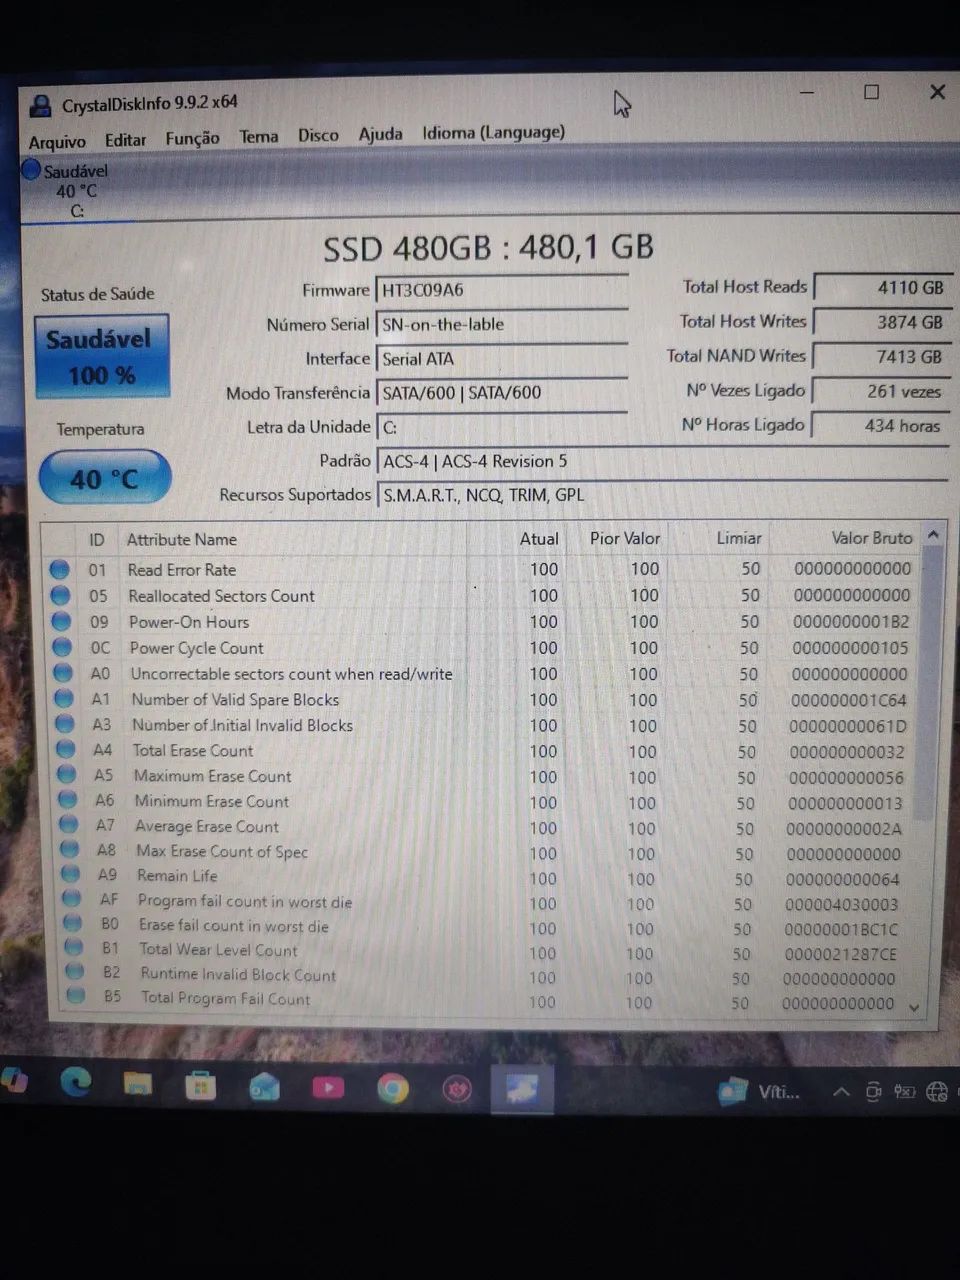Image resolution: width=960 pixels, height=1280 pixels.
Task: Open the Disco menu
Action: point(318,135)
